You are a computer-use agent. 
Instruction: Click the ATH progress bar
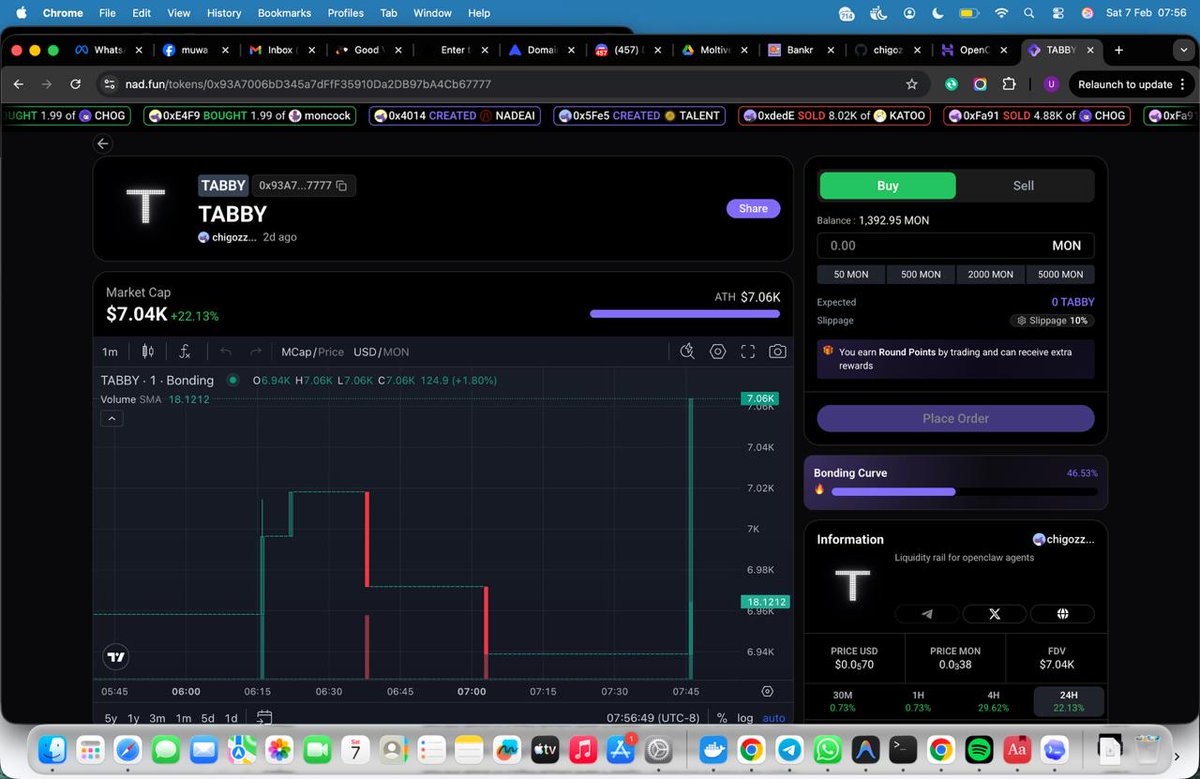(x=685, y=314)
